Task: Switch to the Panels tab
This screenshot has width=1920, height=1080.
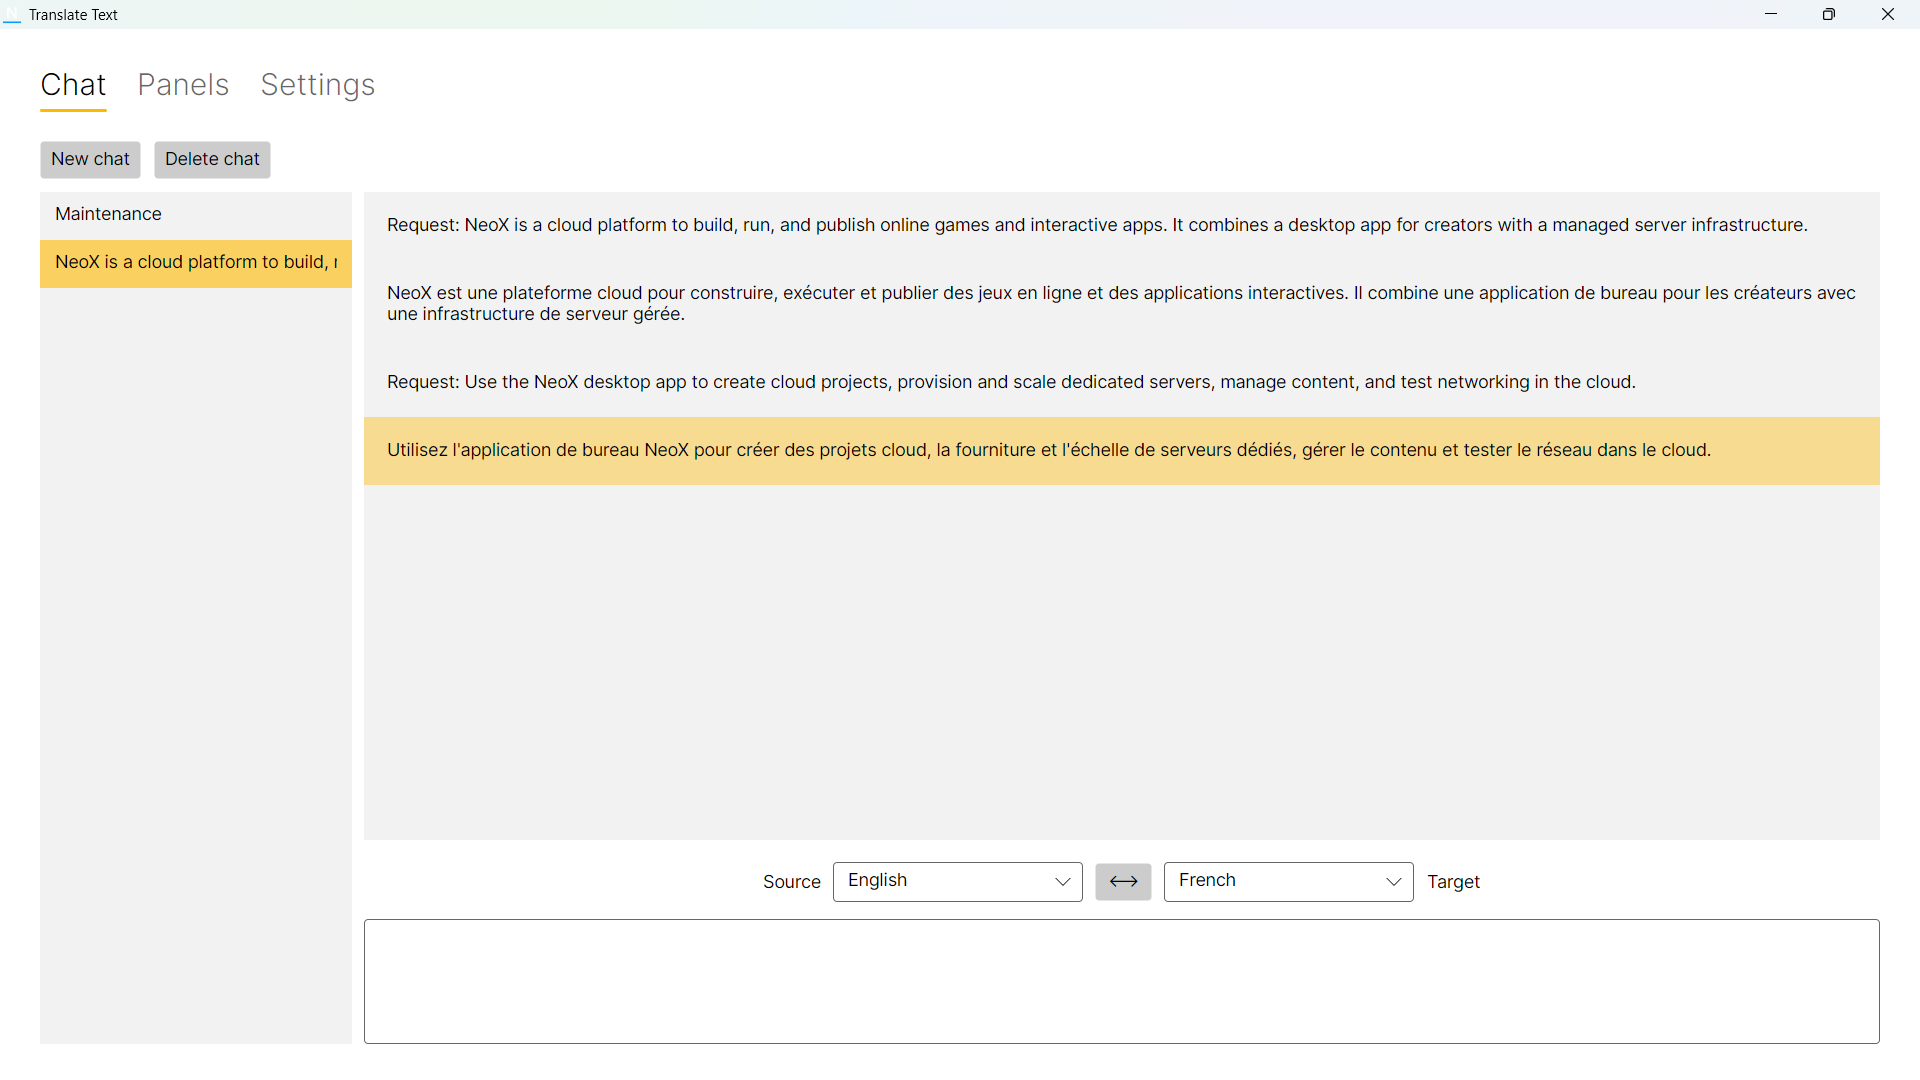Action: click(x=183, y=85)
